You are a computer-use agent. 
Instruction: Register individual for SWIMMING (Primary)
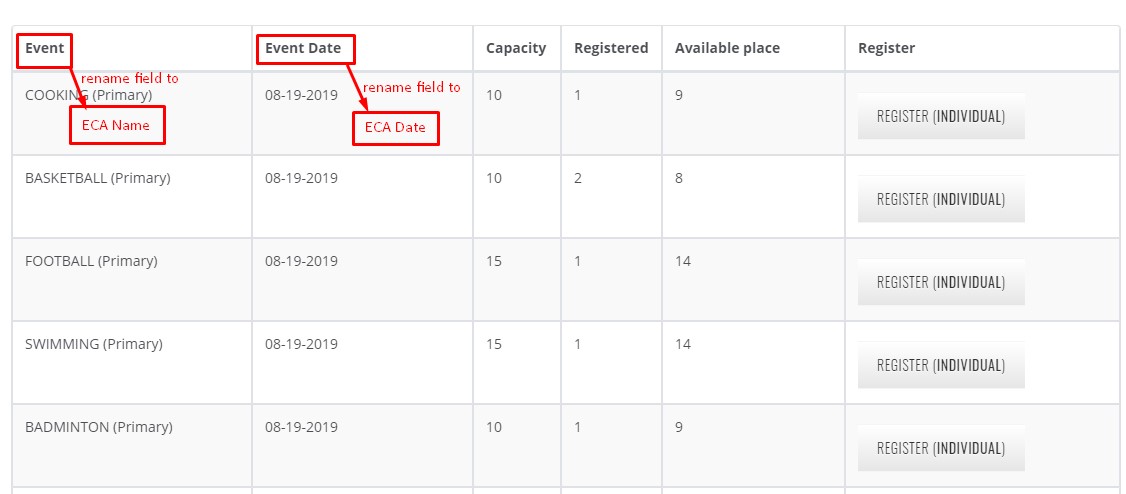pos(940,365)
